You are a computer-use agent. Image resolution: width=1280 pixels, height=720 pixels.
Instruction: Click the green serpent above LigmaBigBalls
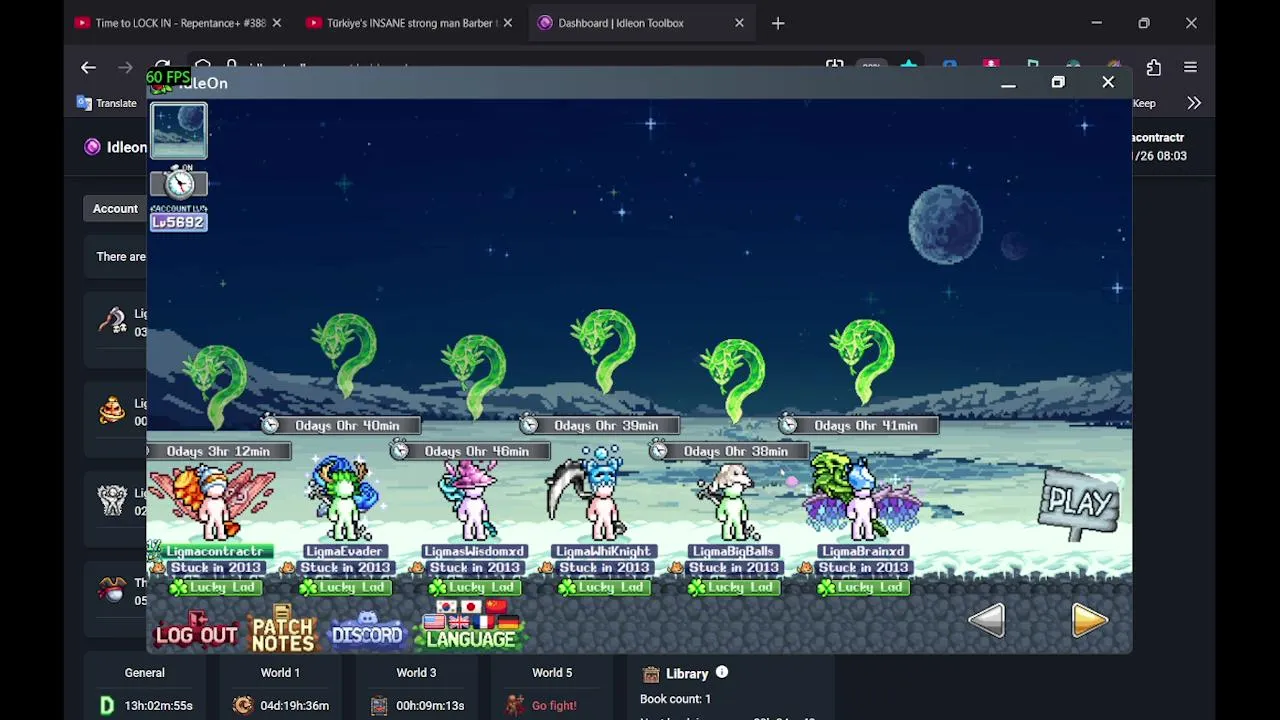coord(734,380)
